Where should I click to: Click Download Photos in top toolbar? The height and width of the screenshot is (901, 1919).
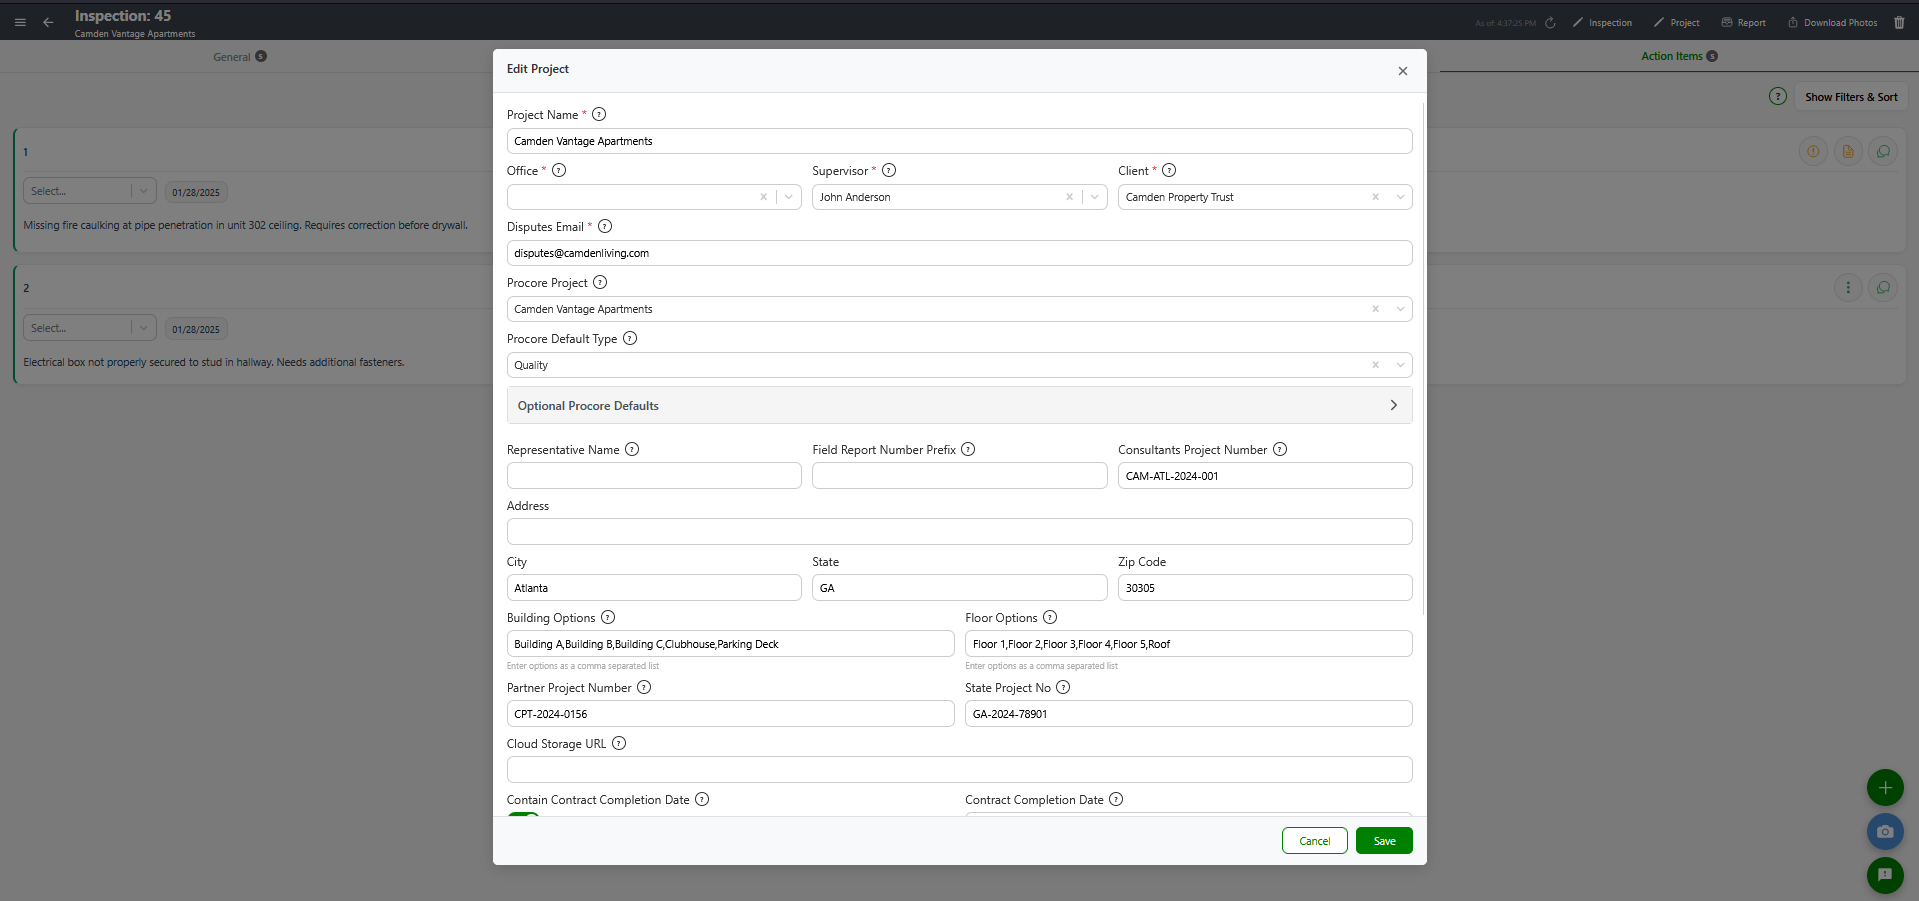point(1833,23)
